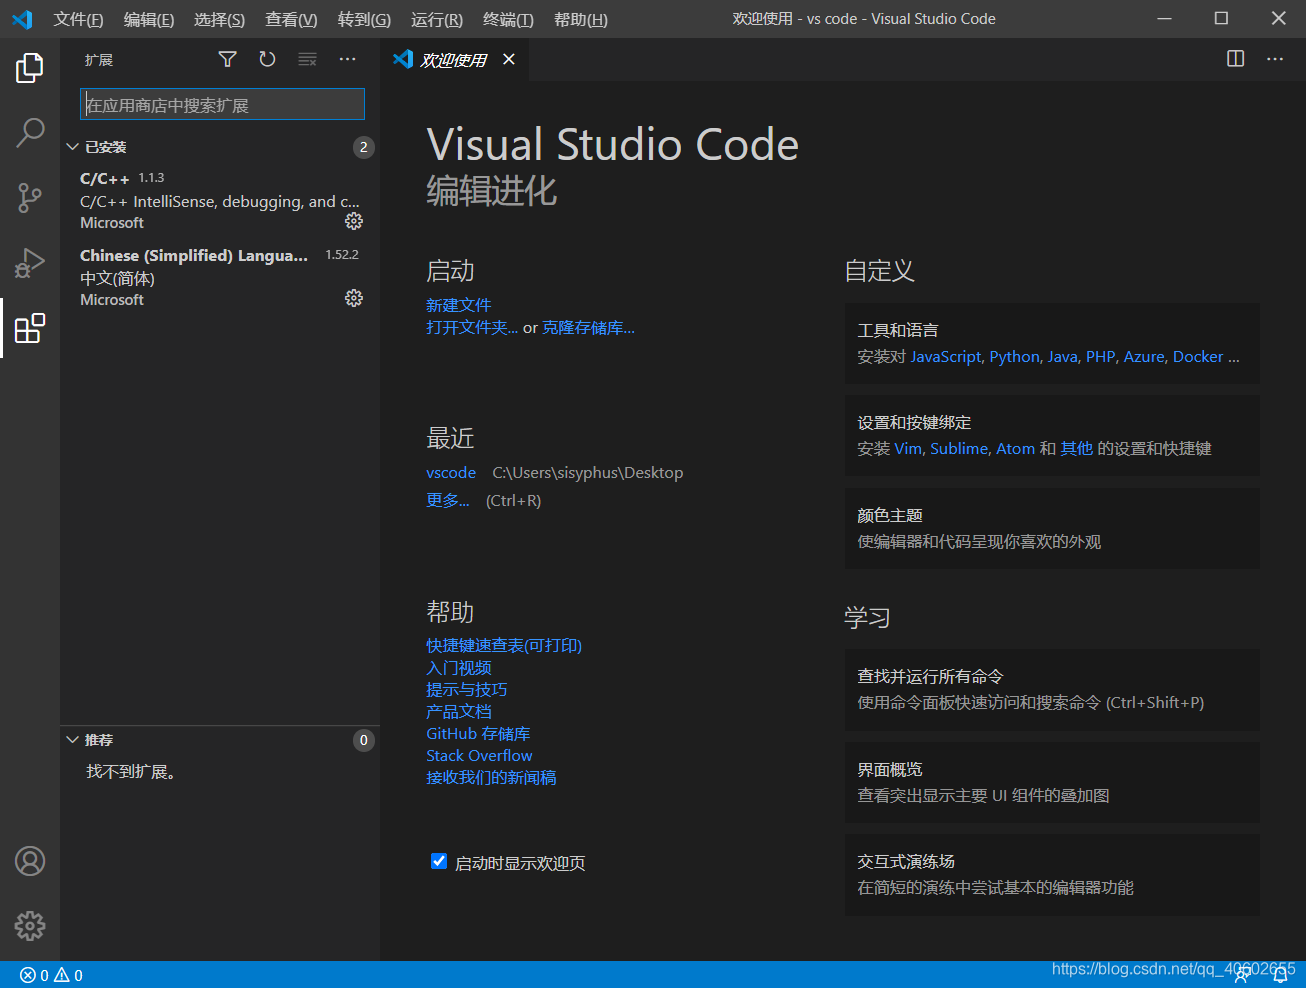Select the 欢迎使用 editor tab

(x=456, y=60)
